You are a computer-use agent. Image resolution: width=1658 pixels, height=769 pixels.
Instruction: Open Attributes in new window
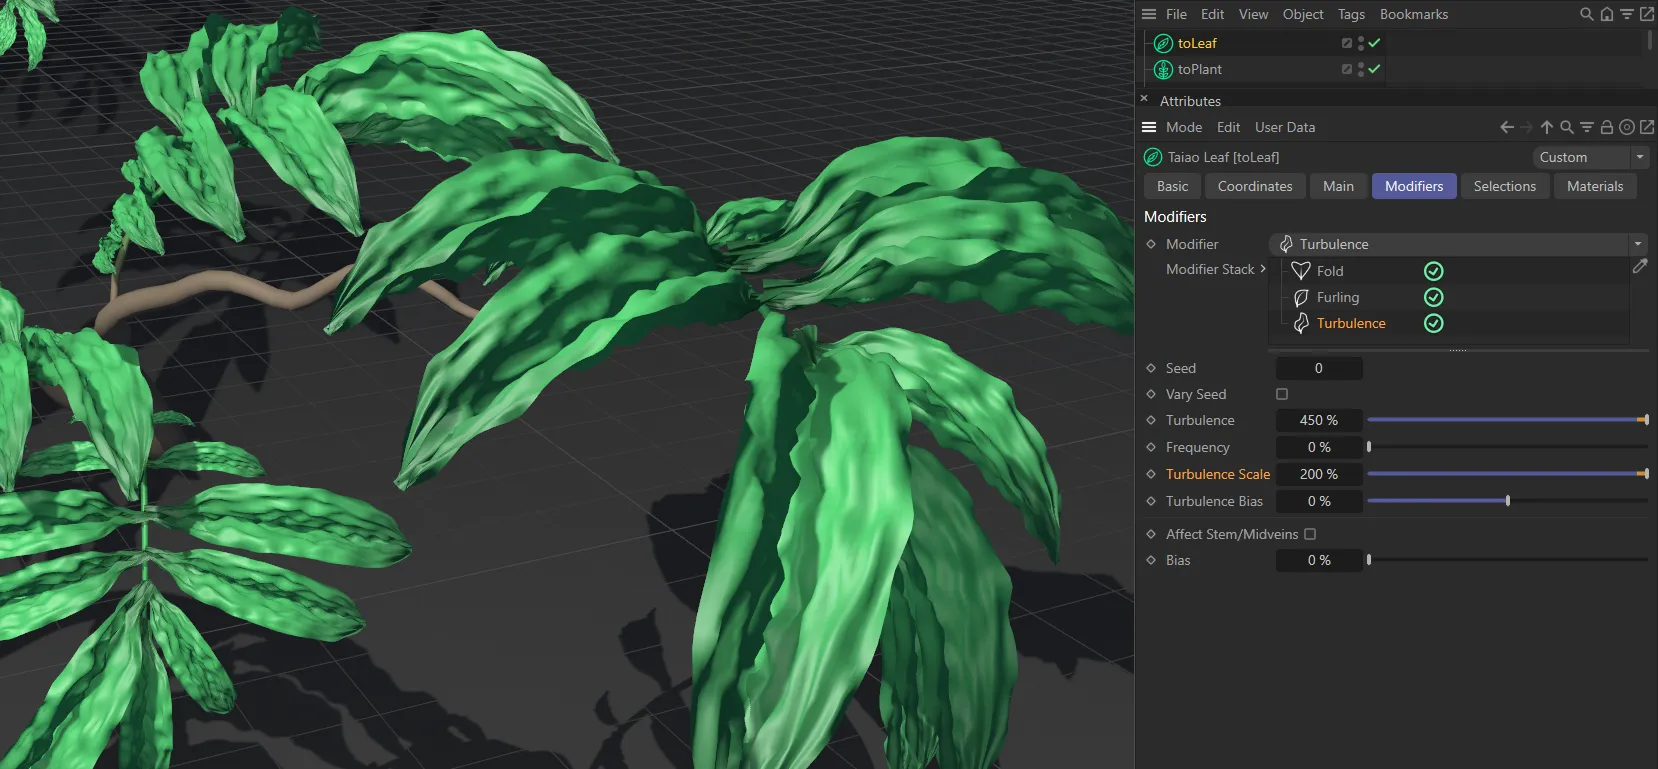click(1647, 127)
